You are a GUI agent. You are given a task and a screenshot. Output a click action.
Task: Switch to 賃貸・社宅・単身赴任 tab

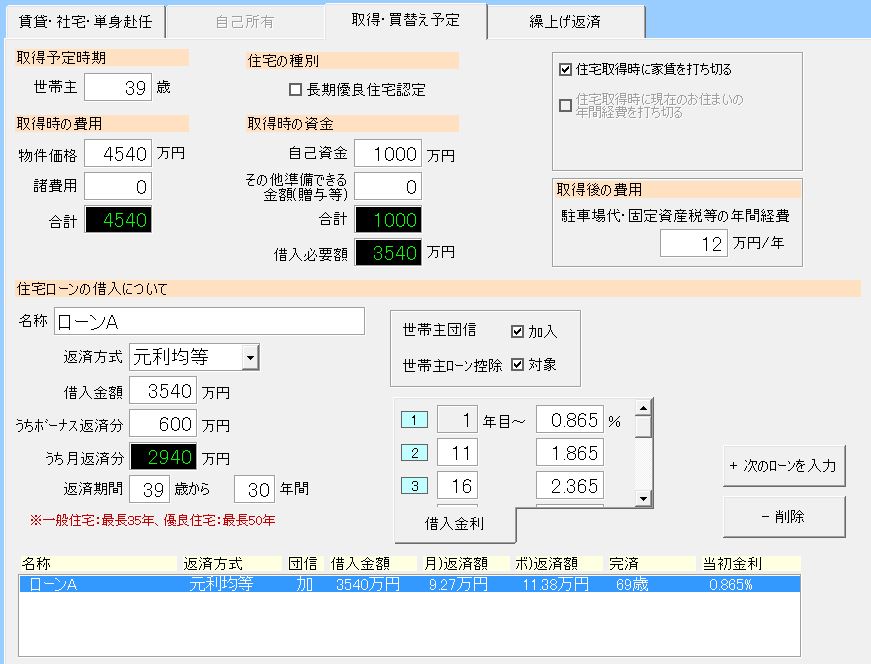click(x=82, y=20)
